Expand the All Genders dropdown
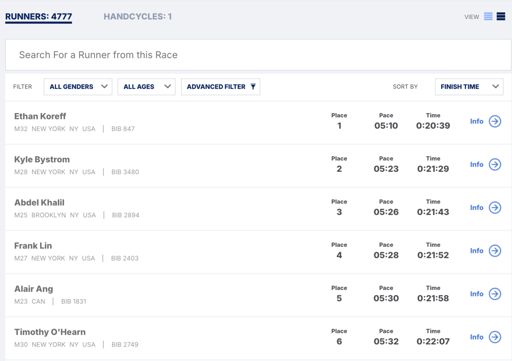 (x=78, y=87)
